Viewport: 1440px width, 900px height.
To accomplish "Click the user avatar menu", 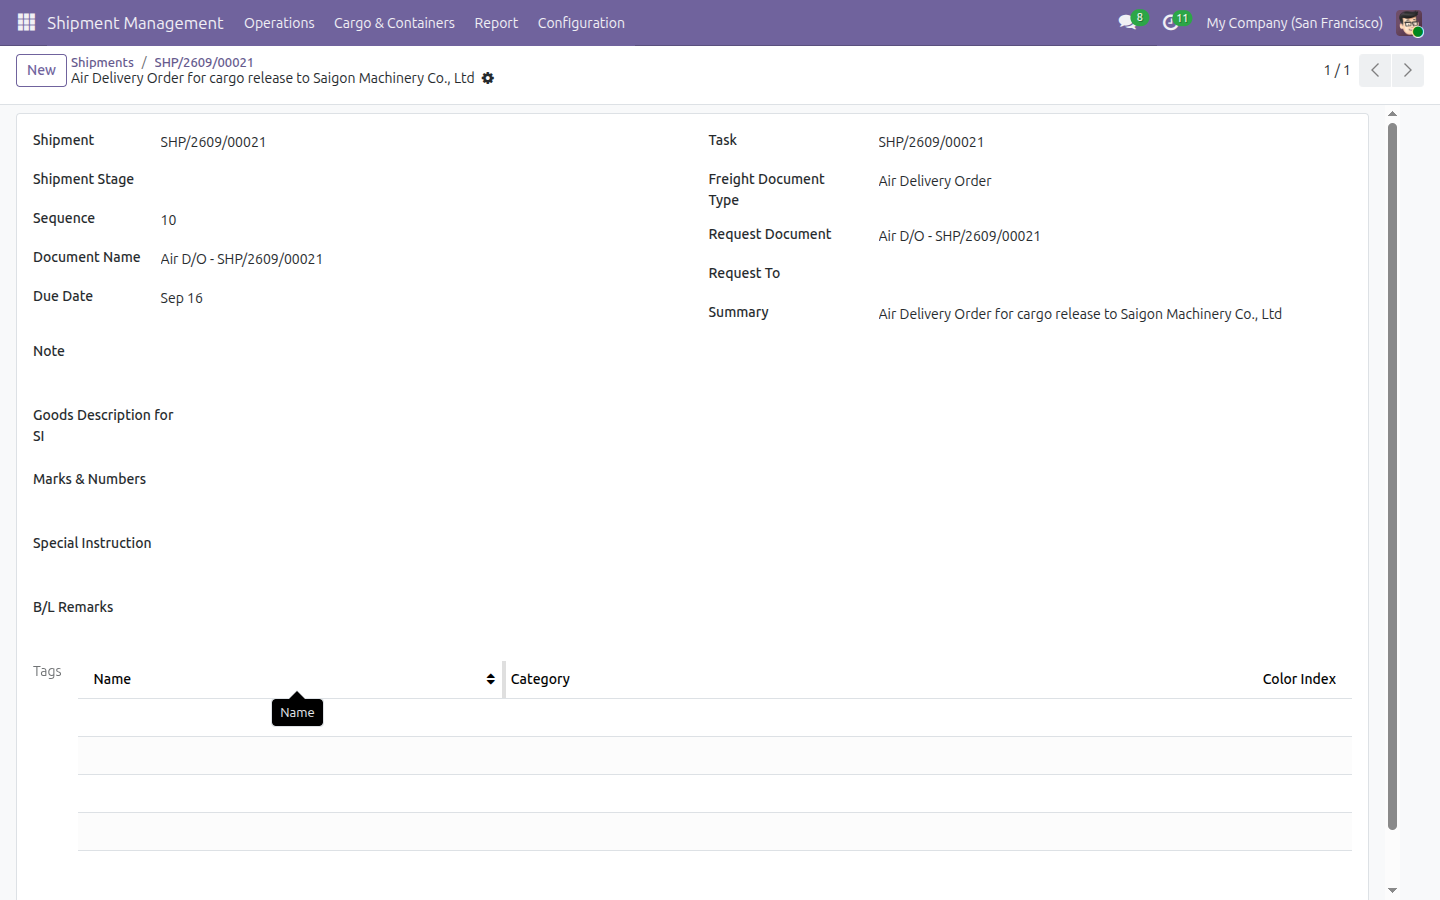I will (1409, 23).
